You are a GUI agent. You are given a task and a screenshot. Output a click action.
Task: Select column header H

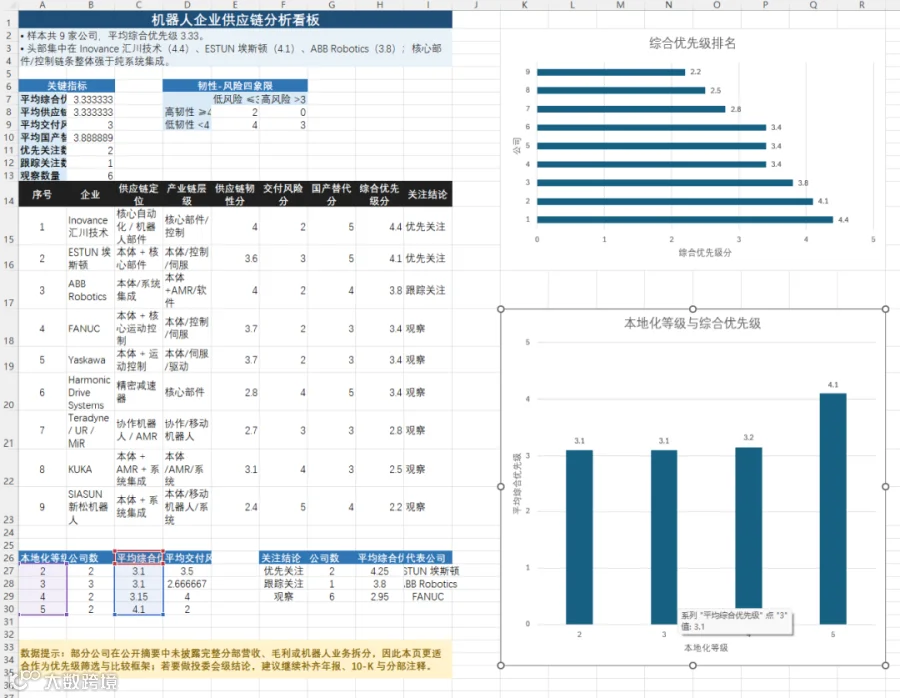(379, 5)
